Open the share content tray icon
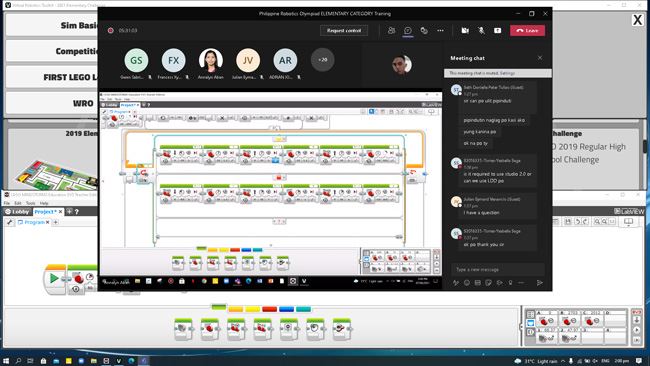Screen dimensions: 650x366 (x=497, y=30)
